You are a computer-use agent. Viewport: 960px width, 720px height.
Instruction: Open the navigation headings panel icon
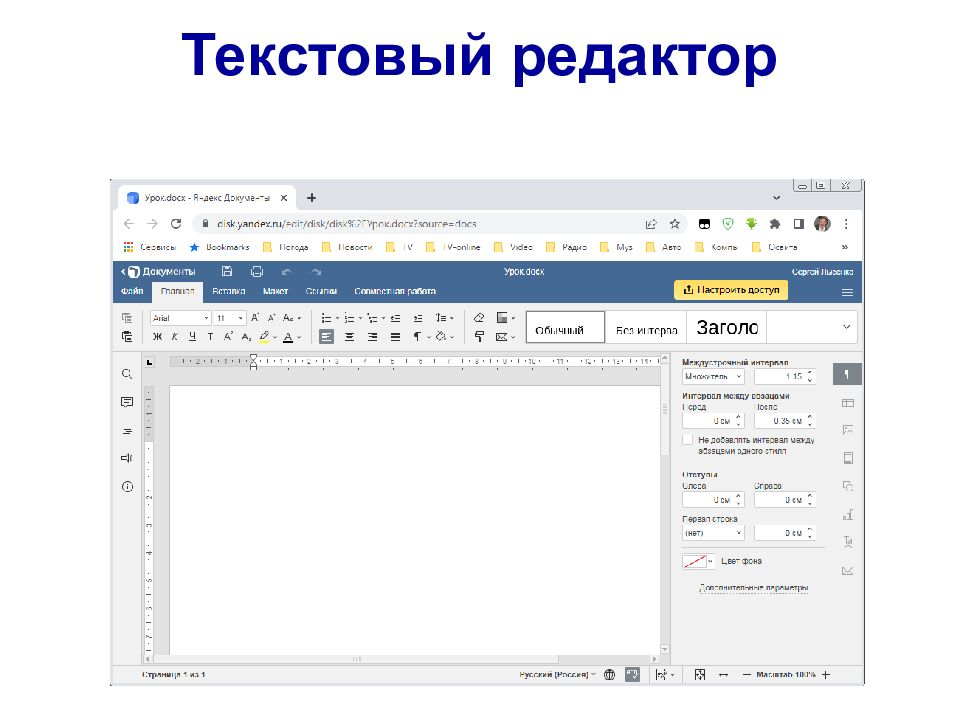pos(127,431)
